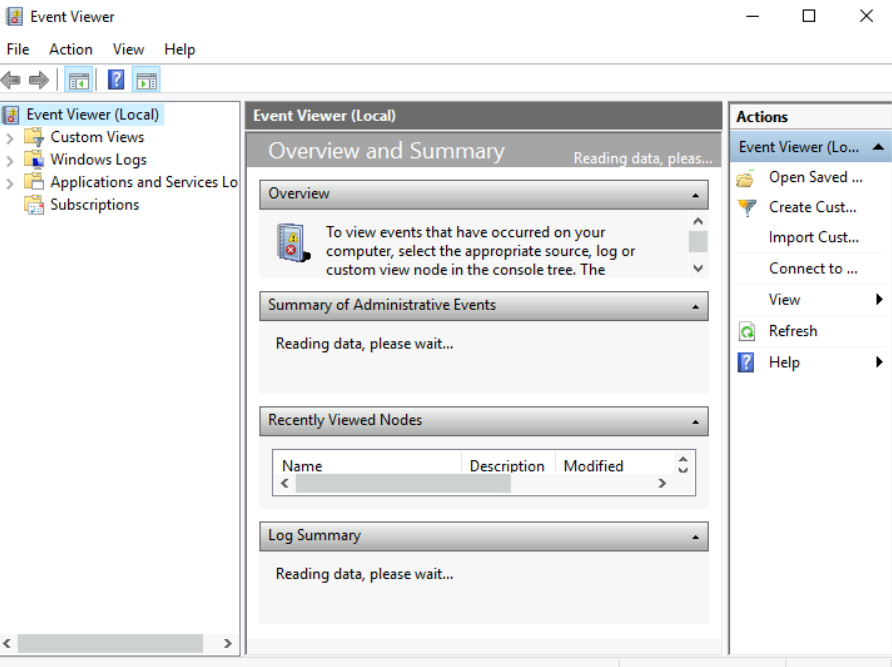Open the Action menu

coord(71,50)
